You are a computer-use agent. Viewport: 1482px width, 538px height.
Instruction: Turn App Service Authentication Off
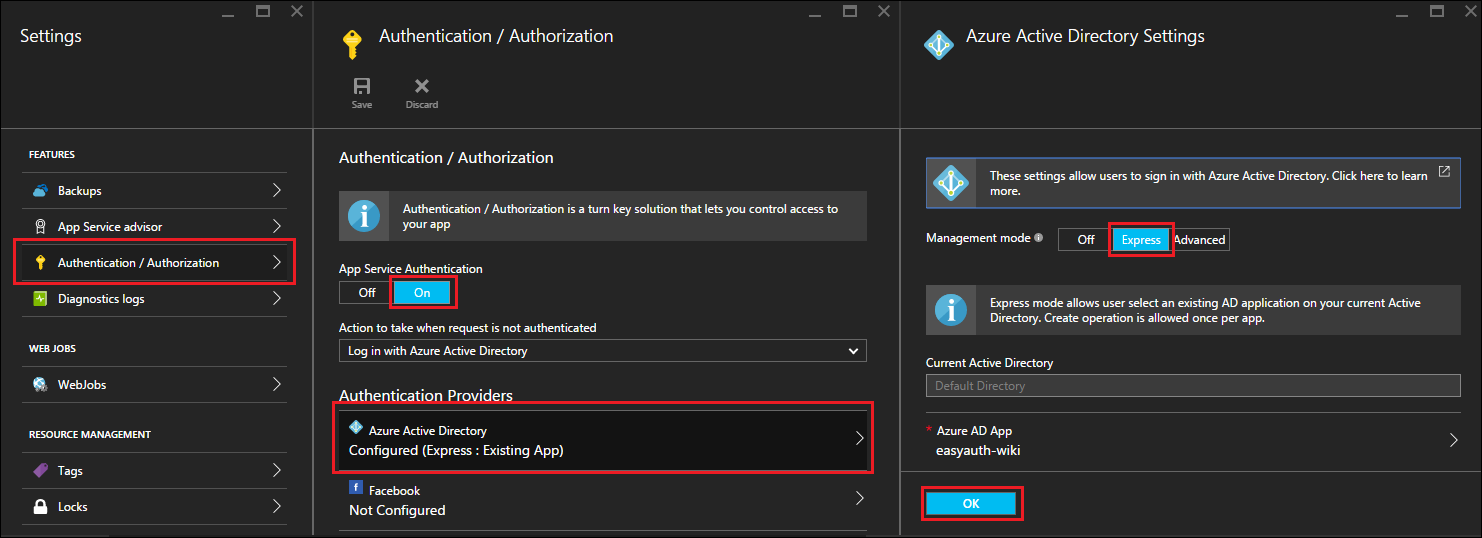pyautogui.click(x=367, y=293)
